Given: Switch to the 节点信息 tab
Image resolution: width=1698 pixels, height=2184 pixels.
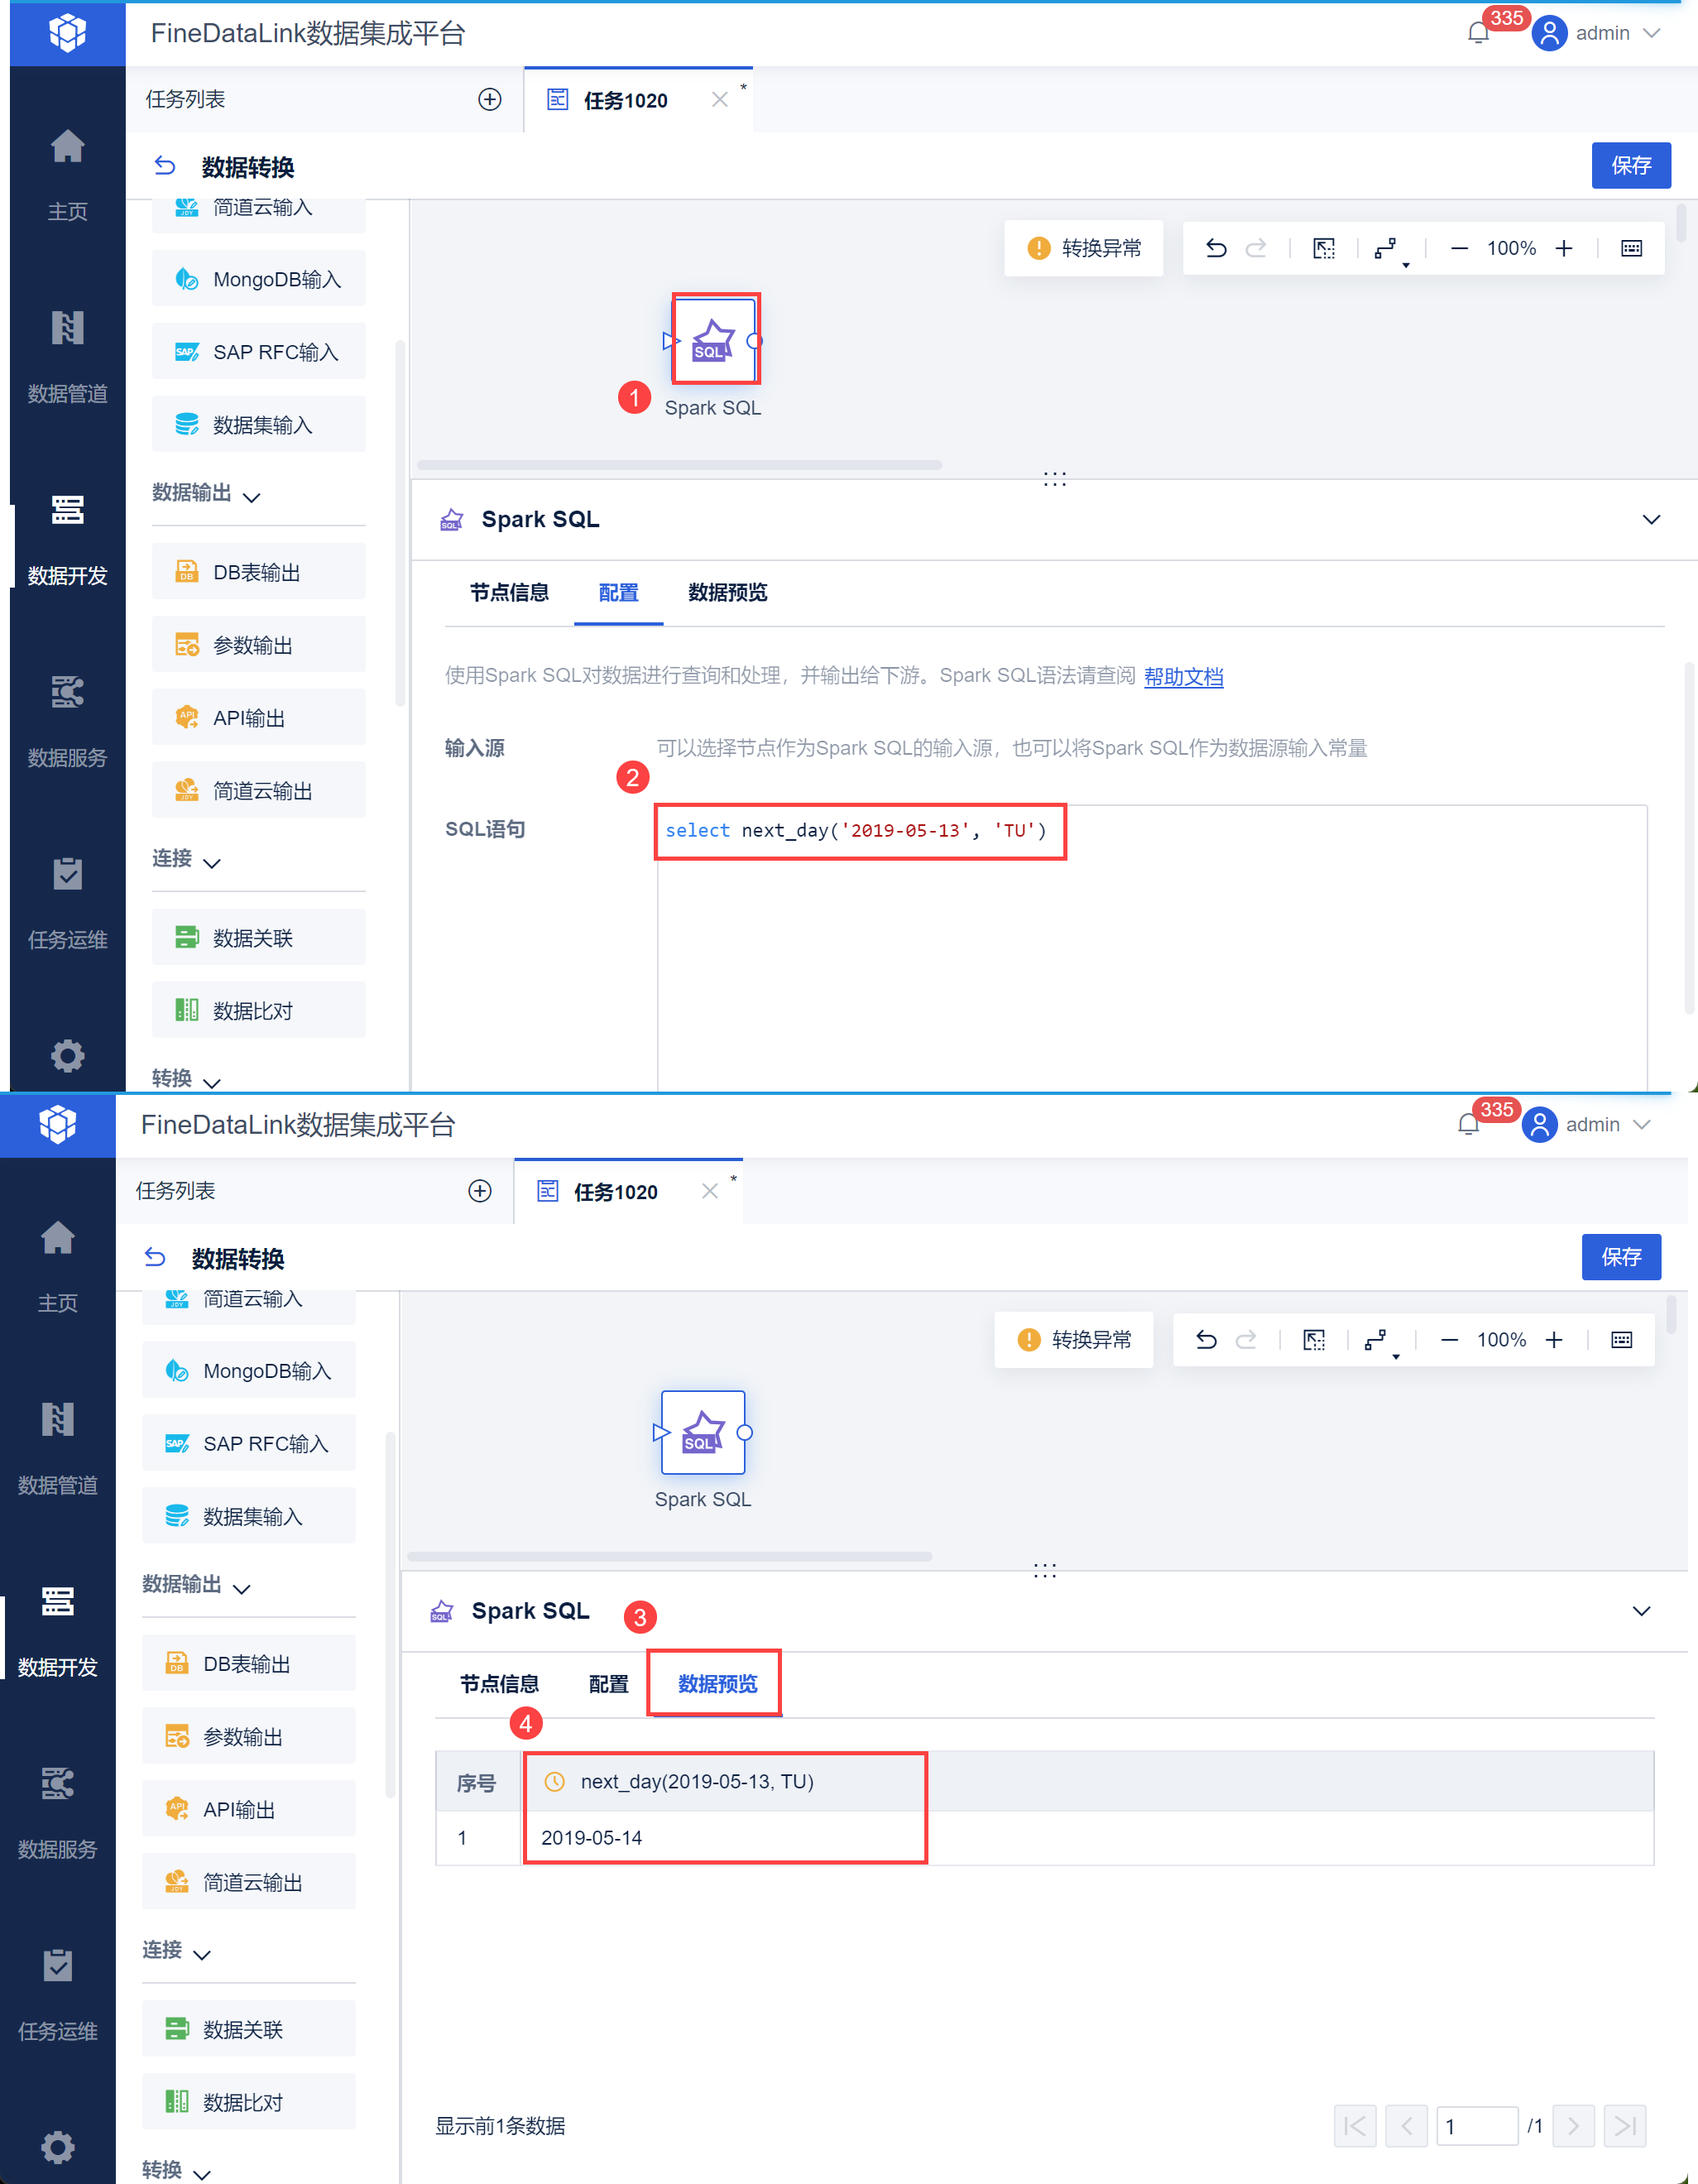Looking at the screenshot, I should [x=509, y=592].
